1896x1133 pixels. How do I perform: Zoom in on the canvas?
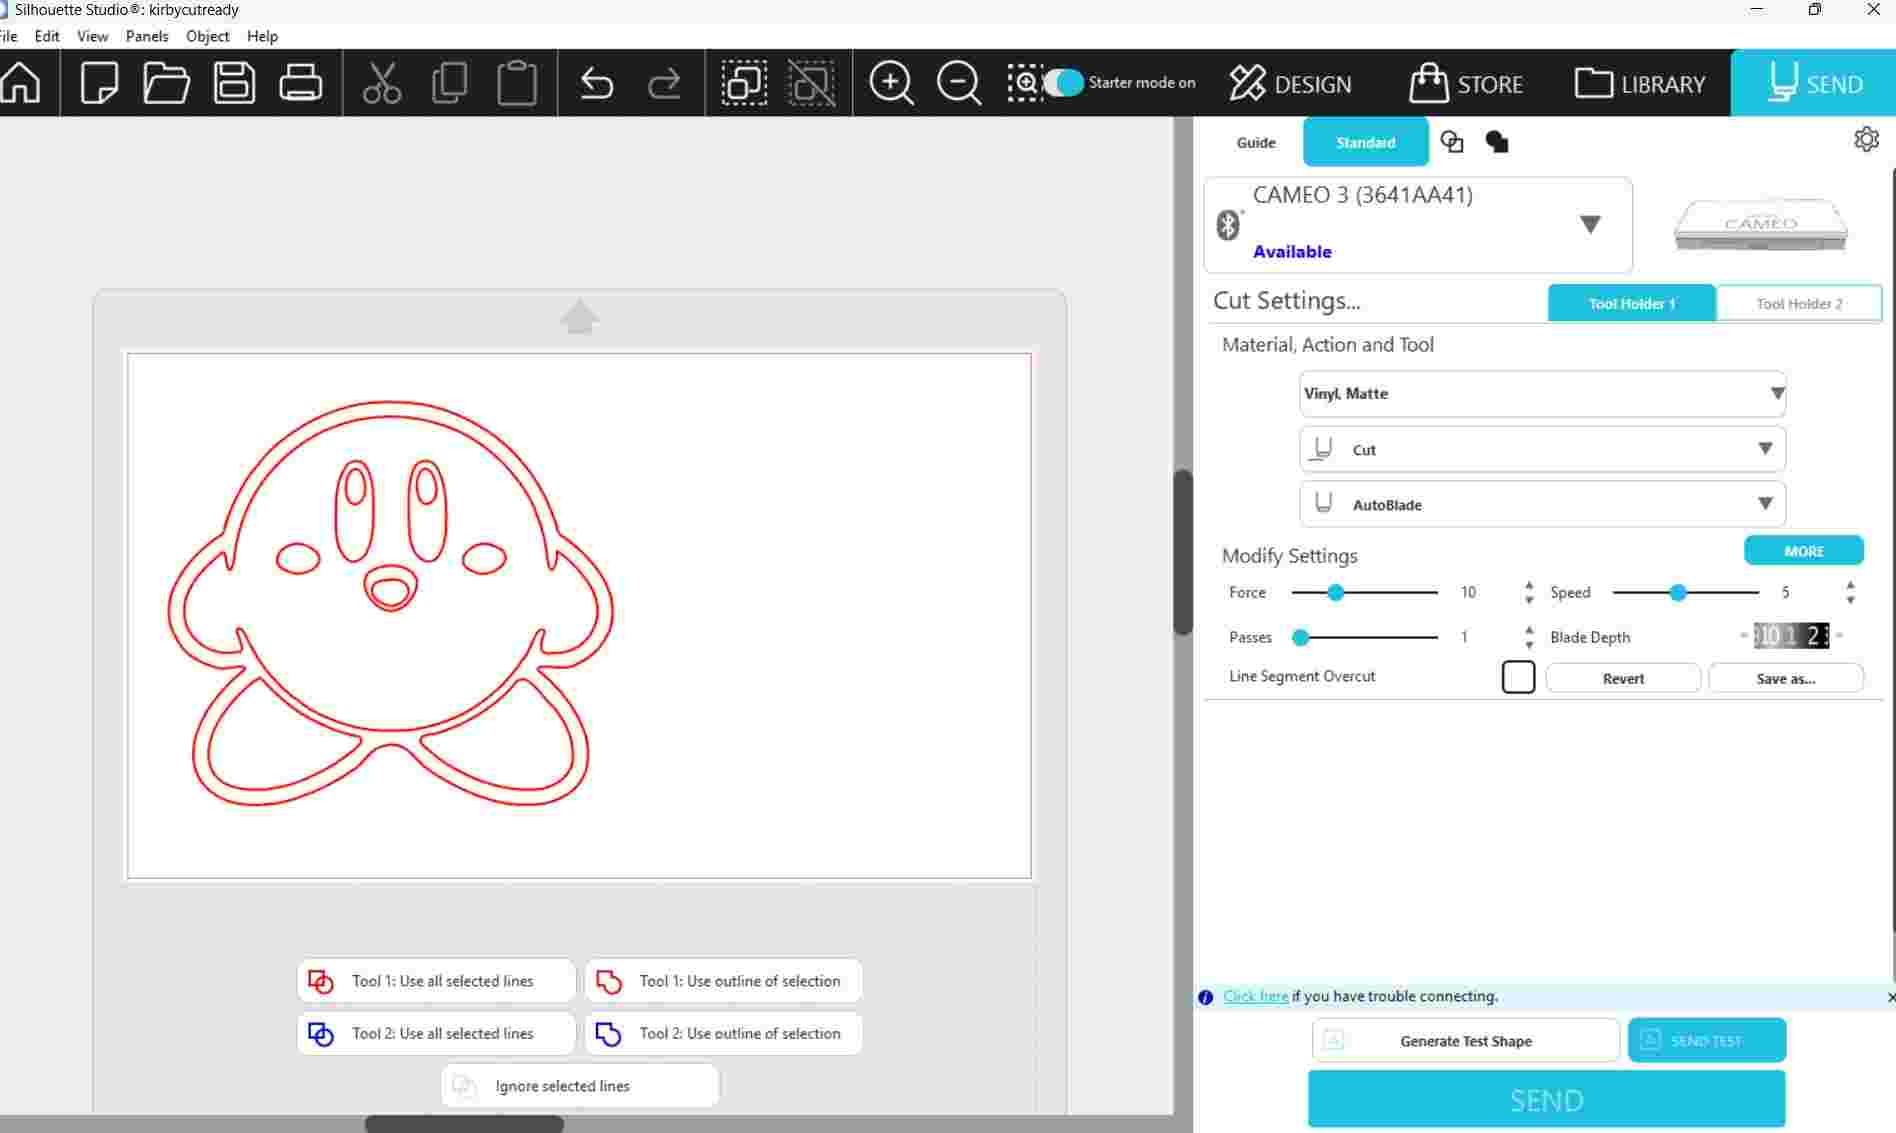click(891, 82)
